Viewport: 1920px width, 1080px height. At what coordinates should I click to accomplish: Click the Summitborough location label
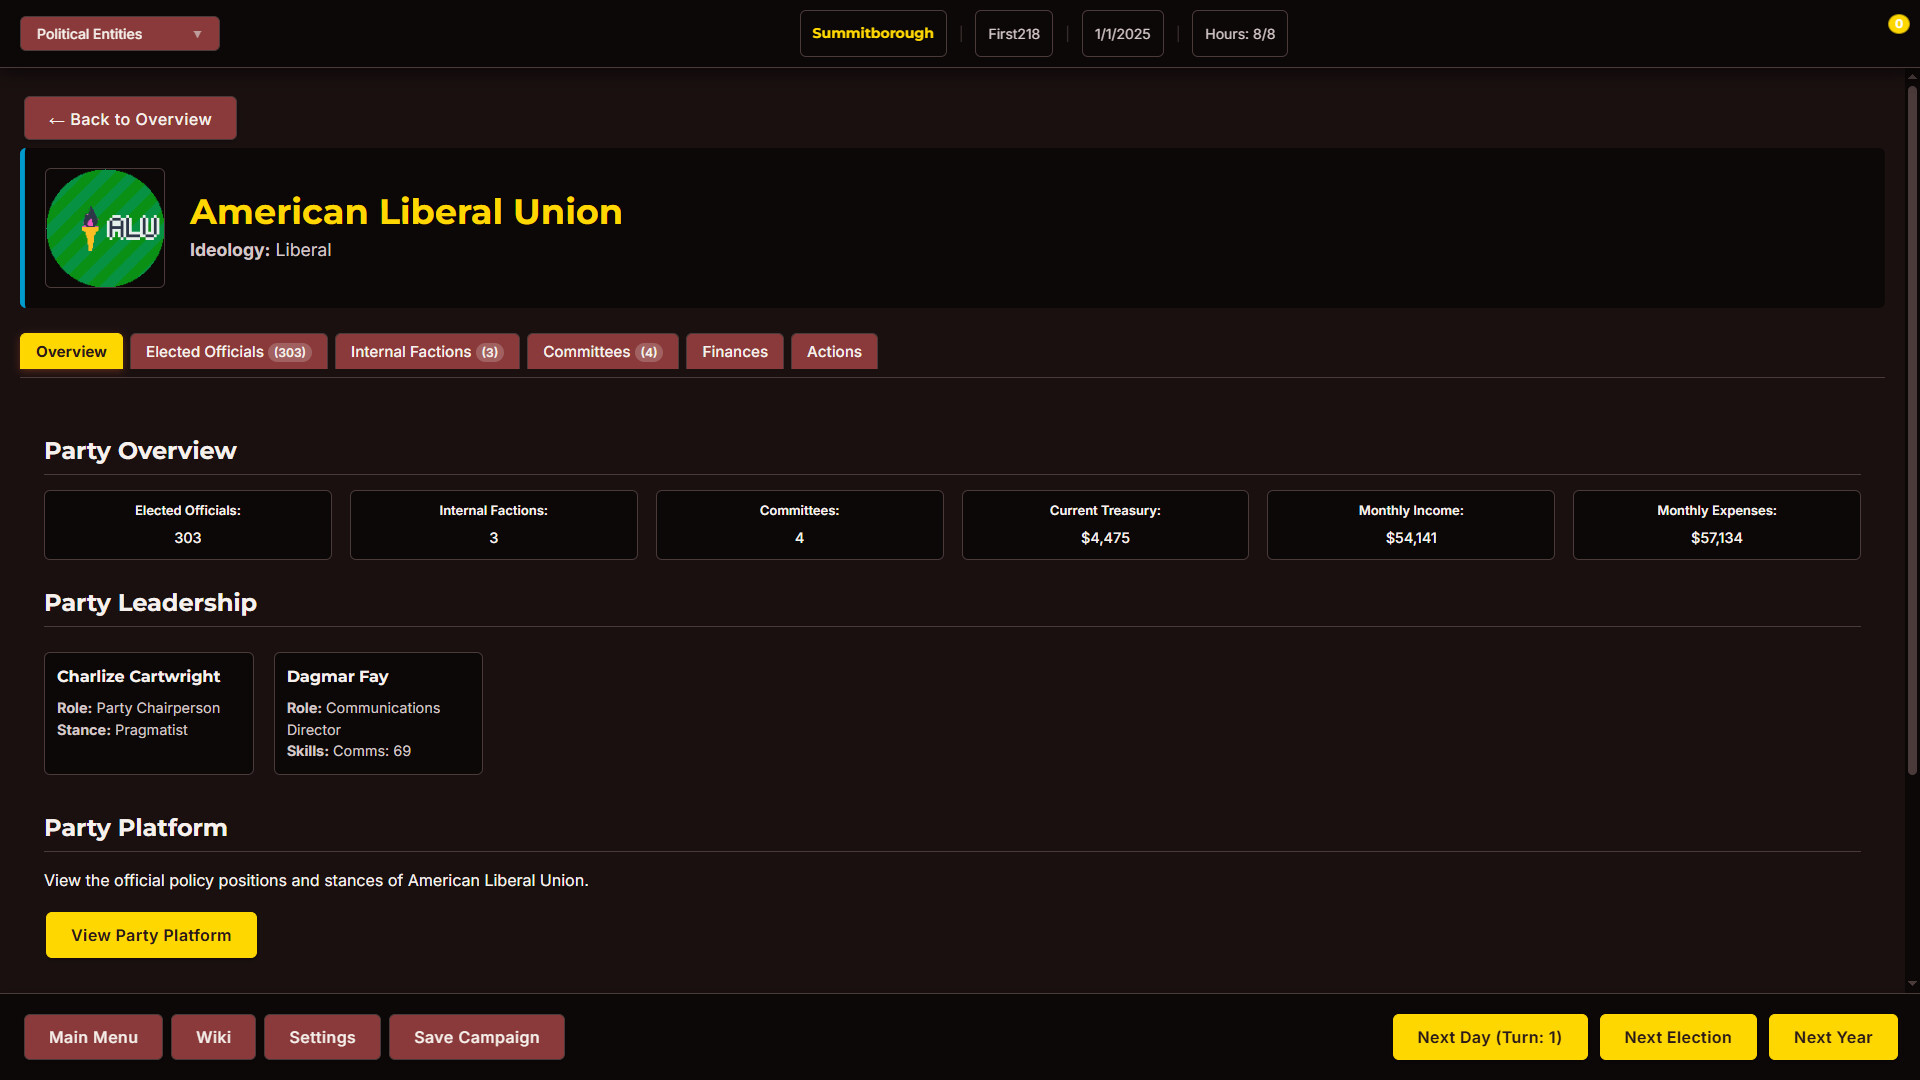click(872, 34)
